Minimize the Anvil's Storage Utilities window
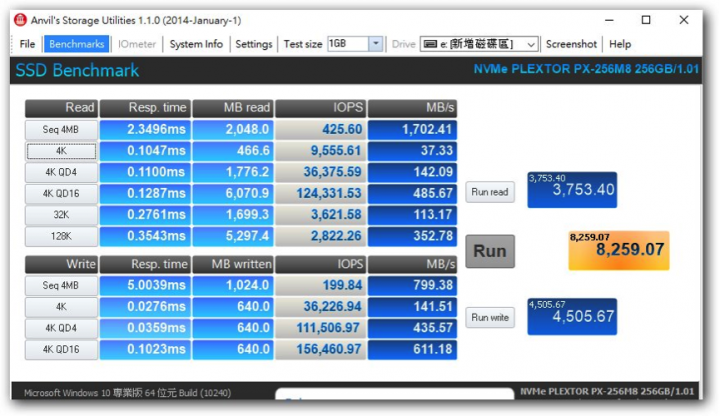Screen dimensions: 720x416 coord(609,20)
